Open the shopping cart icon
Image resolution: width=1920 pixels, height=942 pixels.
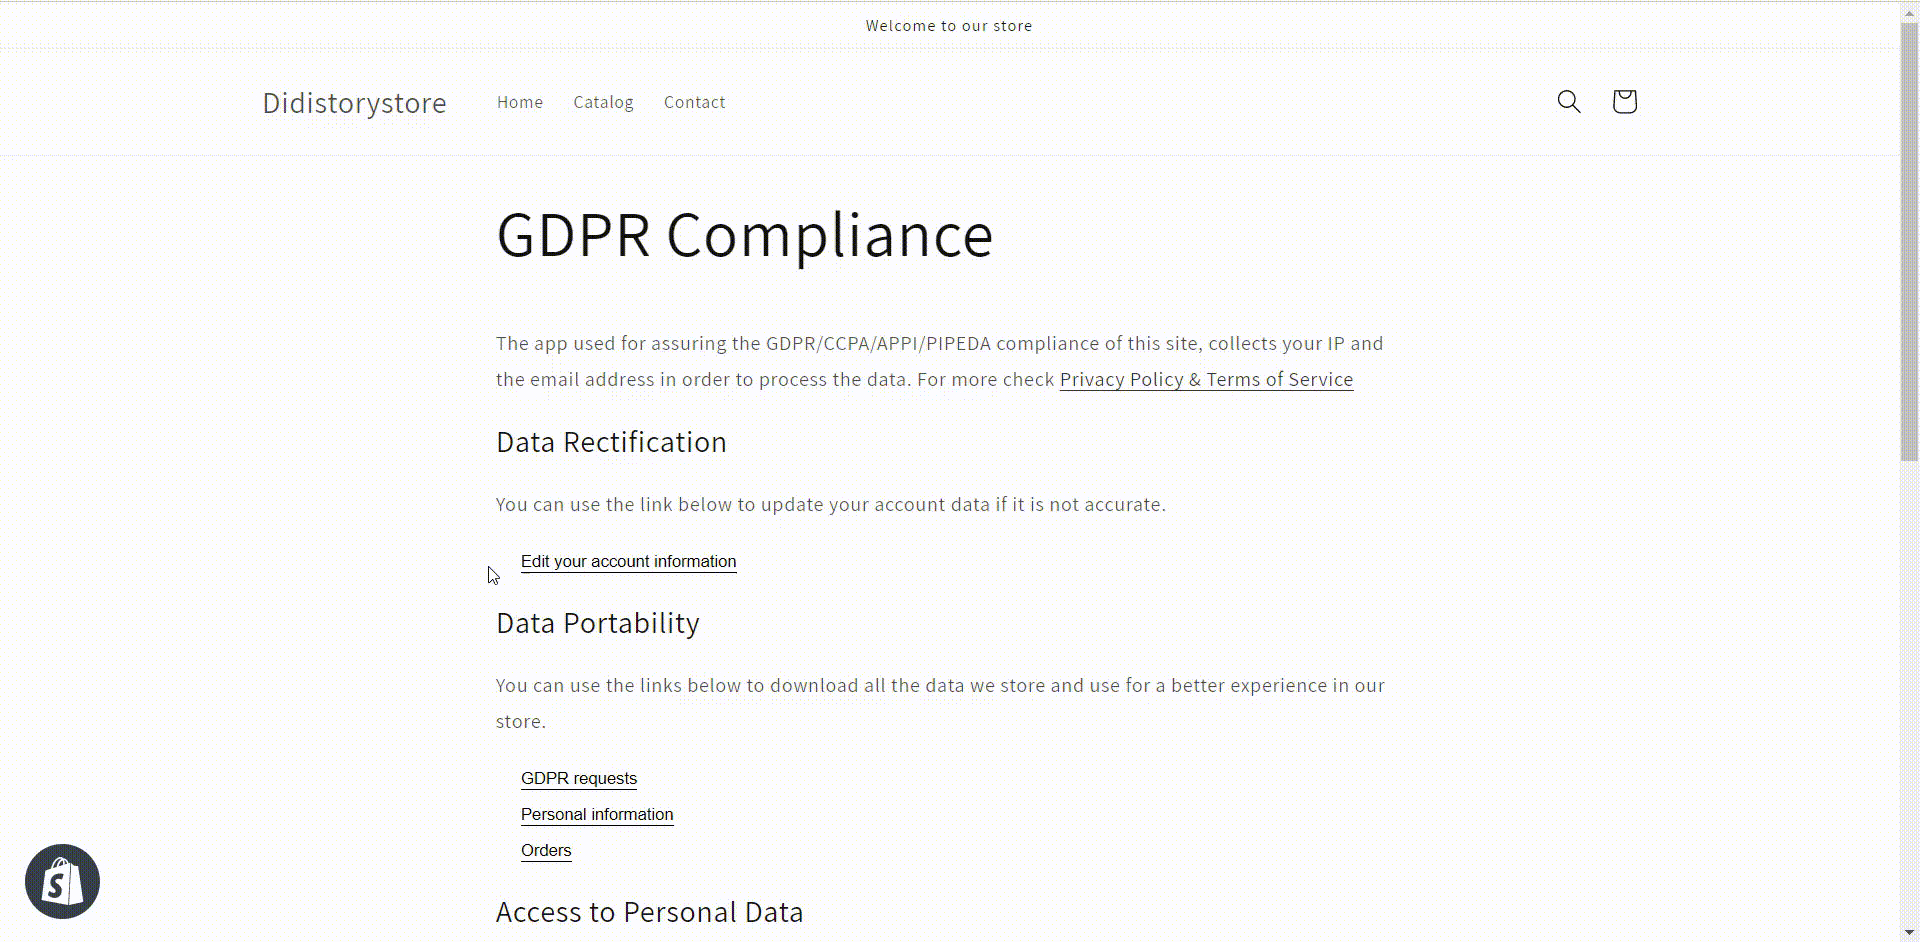point(1624,101)
